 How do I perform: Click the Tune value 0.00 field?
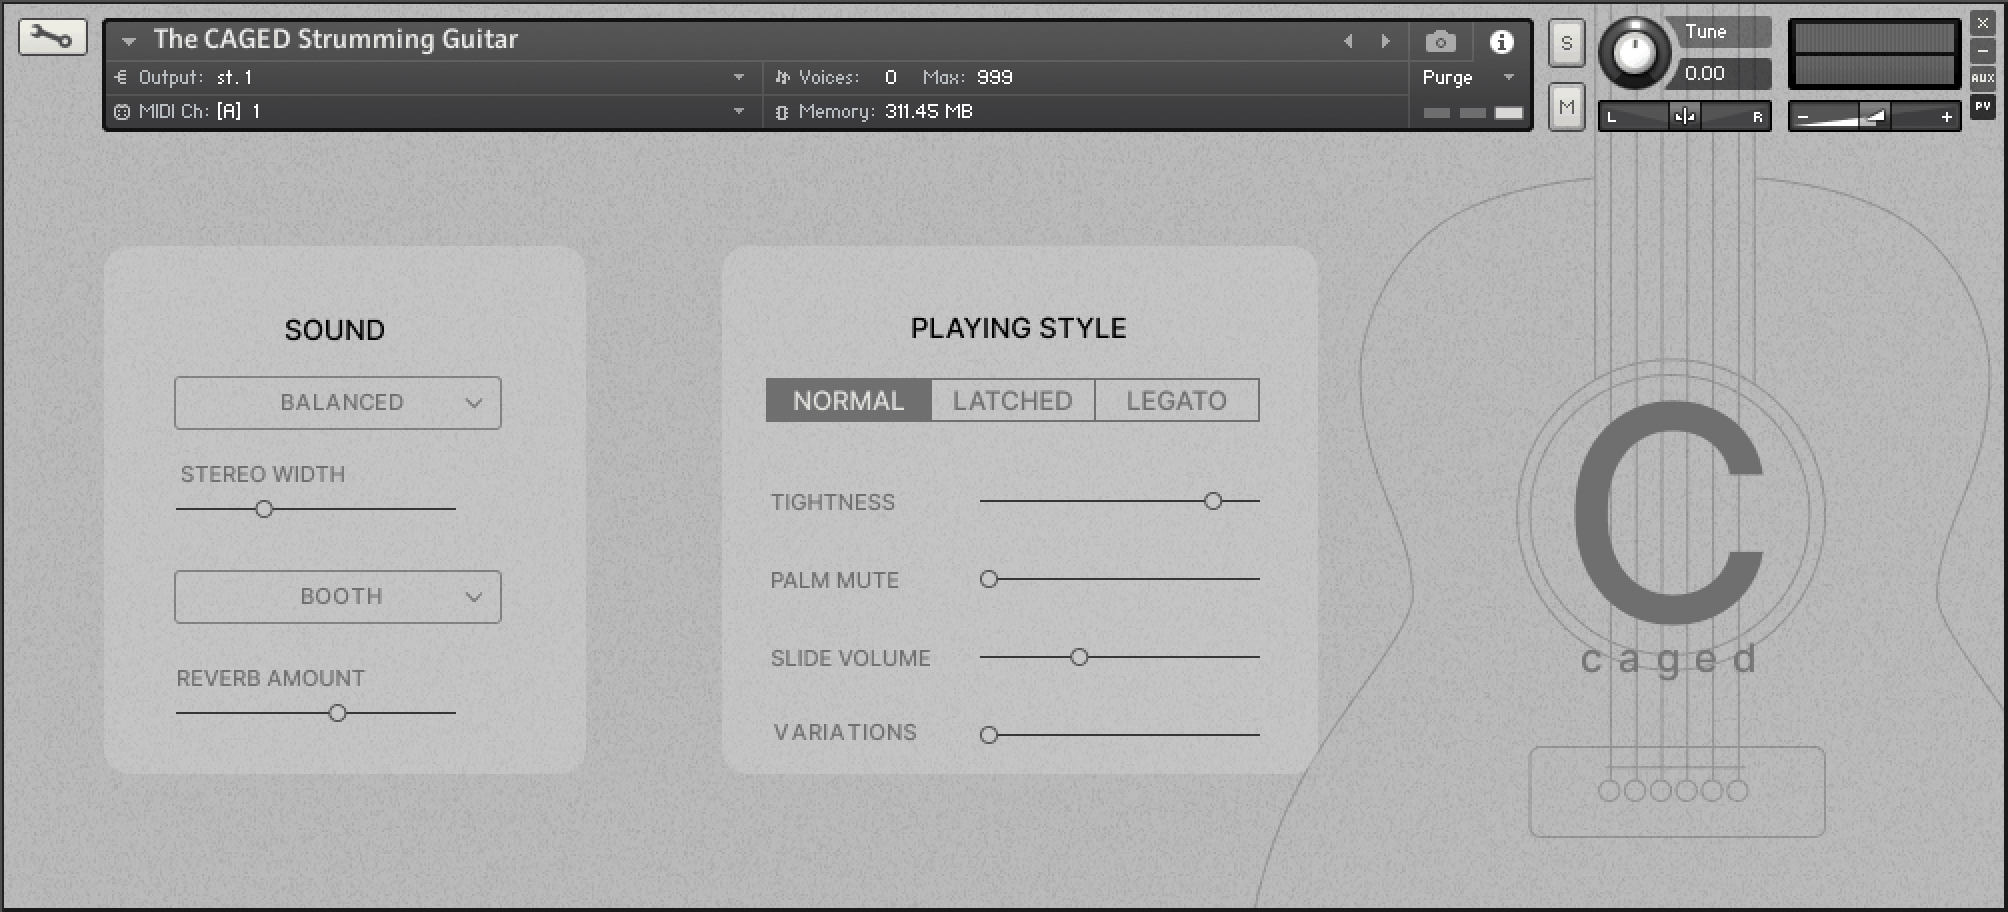[x=1724, y=73]
